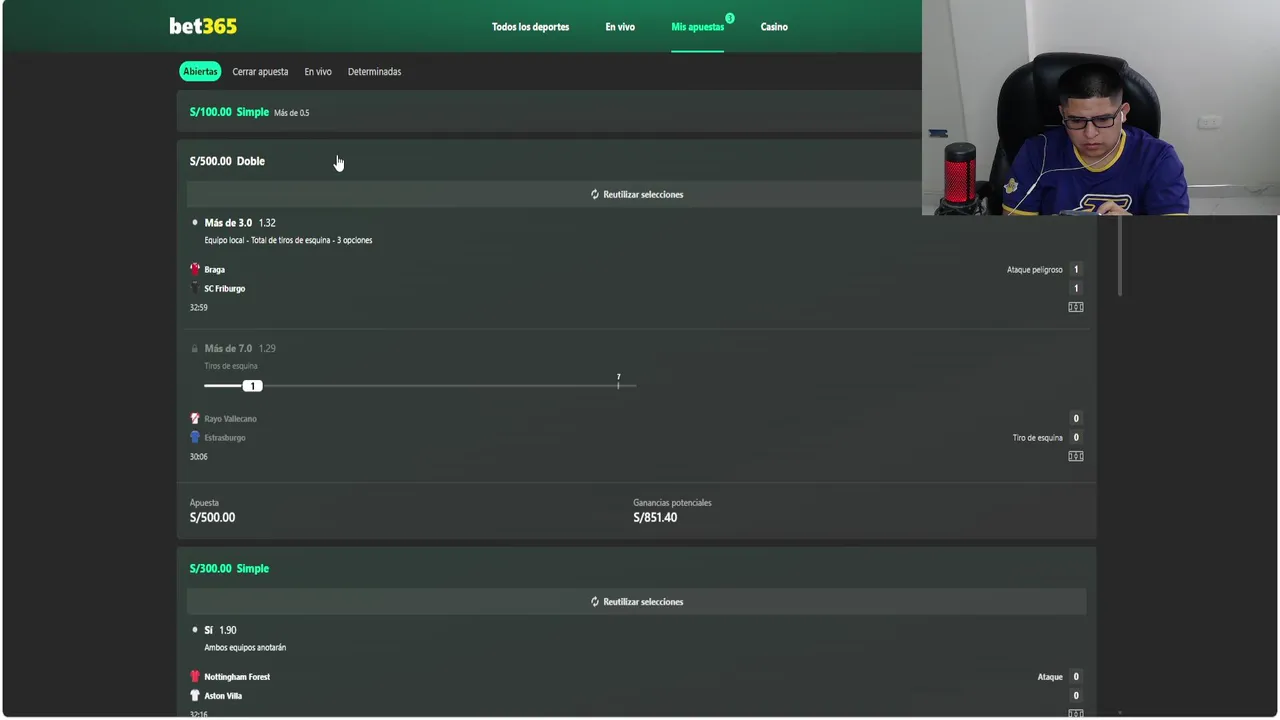This screenshot has width=1280, height=720.
Task: Switch to Cerrar apuesta tab
Action: pos(260,72)
